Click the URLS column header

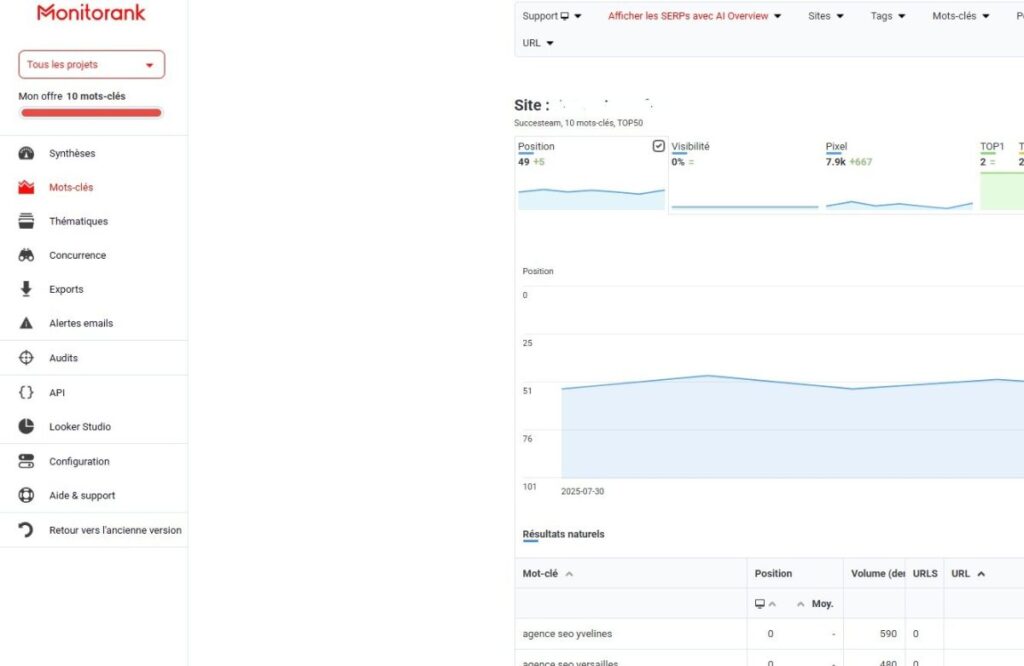(x=925, y=573)
